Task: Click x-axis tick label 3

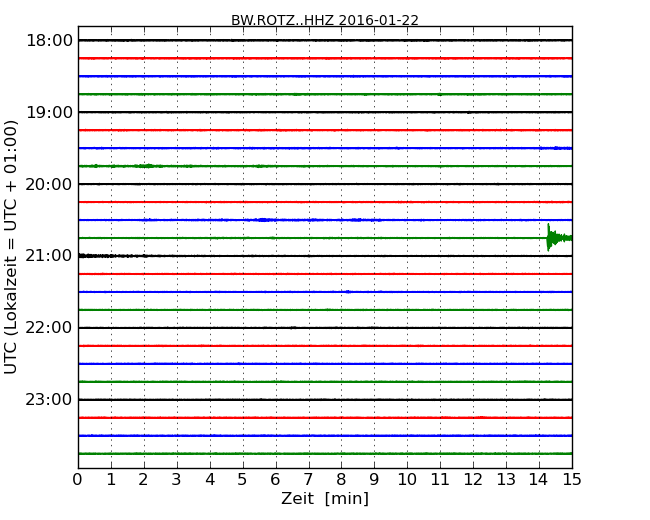Action: (177, 480)
